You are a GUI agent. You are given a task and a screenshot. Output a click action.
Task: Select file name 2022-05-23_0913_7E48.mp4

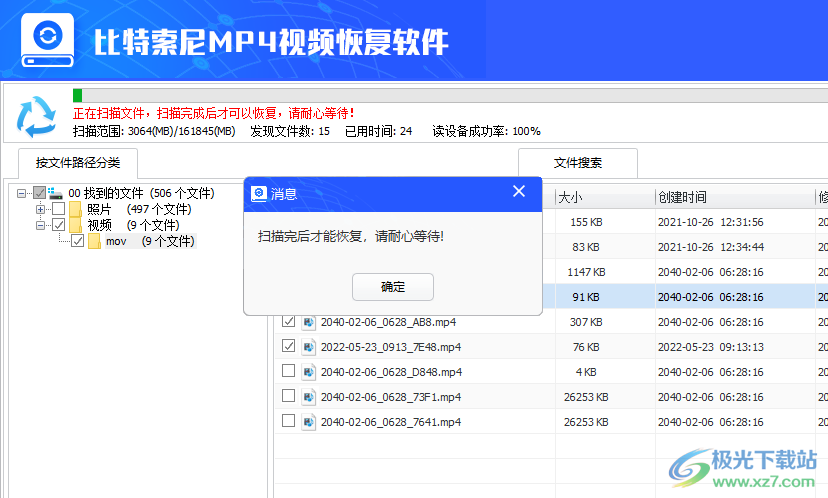tap(391, 347)
